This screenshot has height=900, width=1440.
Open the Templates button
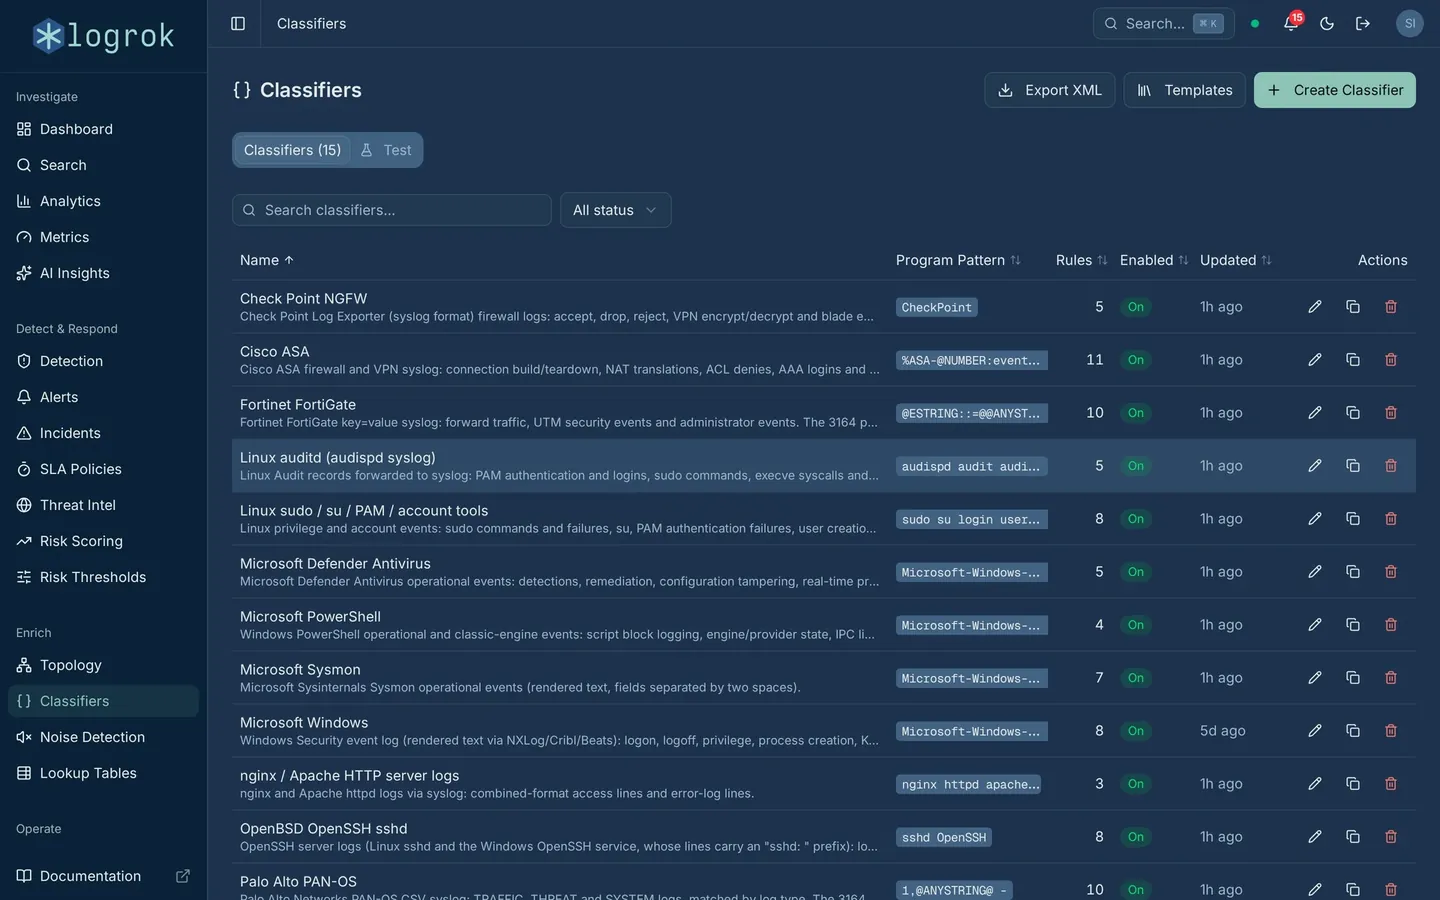tap(1184, 90)
